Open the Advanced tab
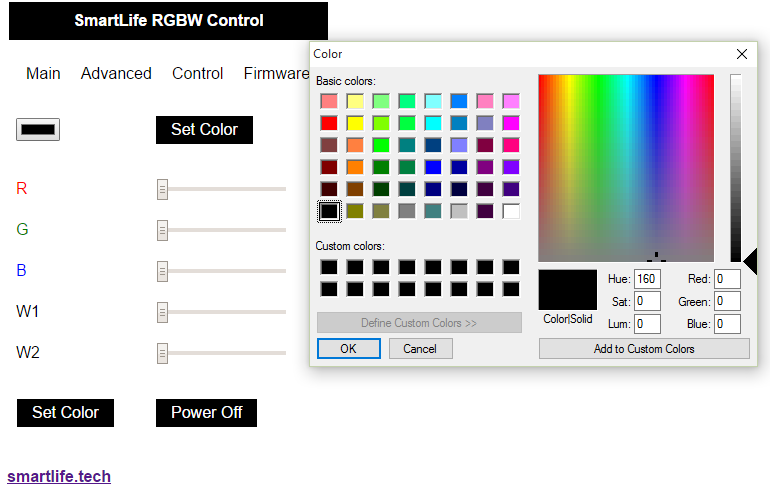The width and height of the screenshot is (770, 498). tap(116, 74)
